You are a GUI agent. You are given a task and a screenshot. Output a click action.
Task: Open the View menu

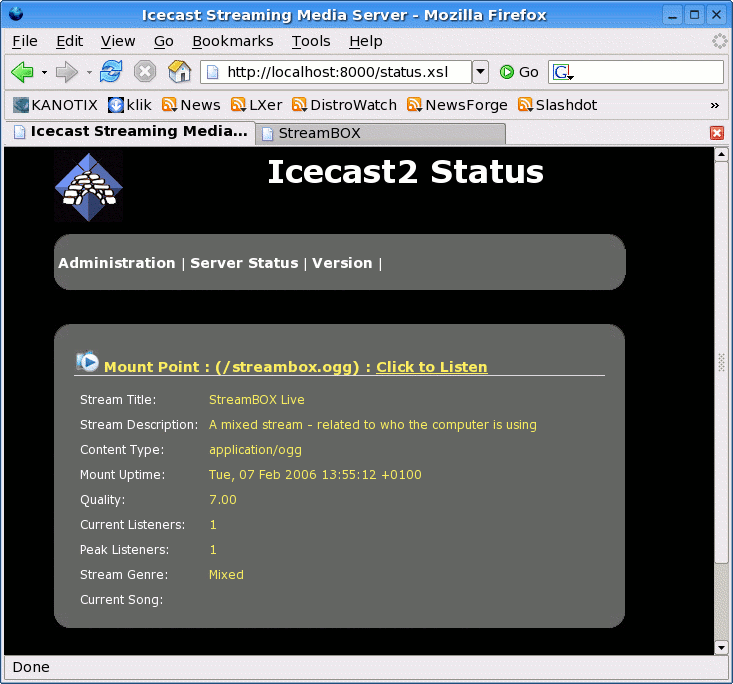pos(118,41)
